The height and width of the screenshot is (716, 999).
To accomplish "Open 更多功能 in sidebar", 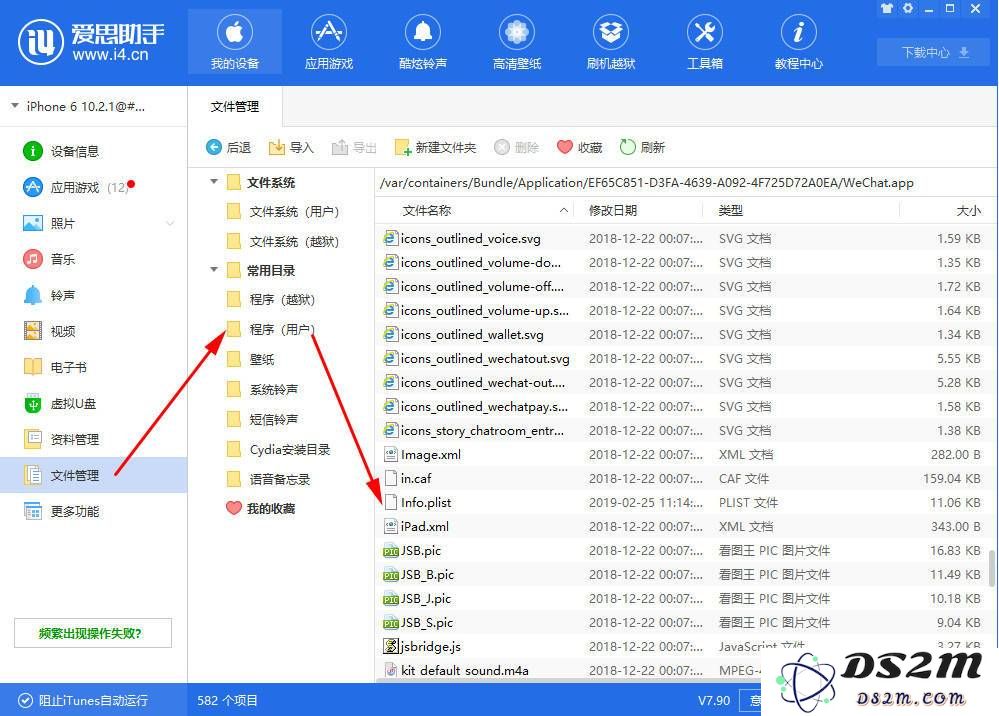I will (x=61, y=511).
